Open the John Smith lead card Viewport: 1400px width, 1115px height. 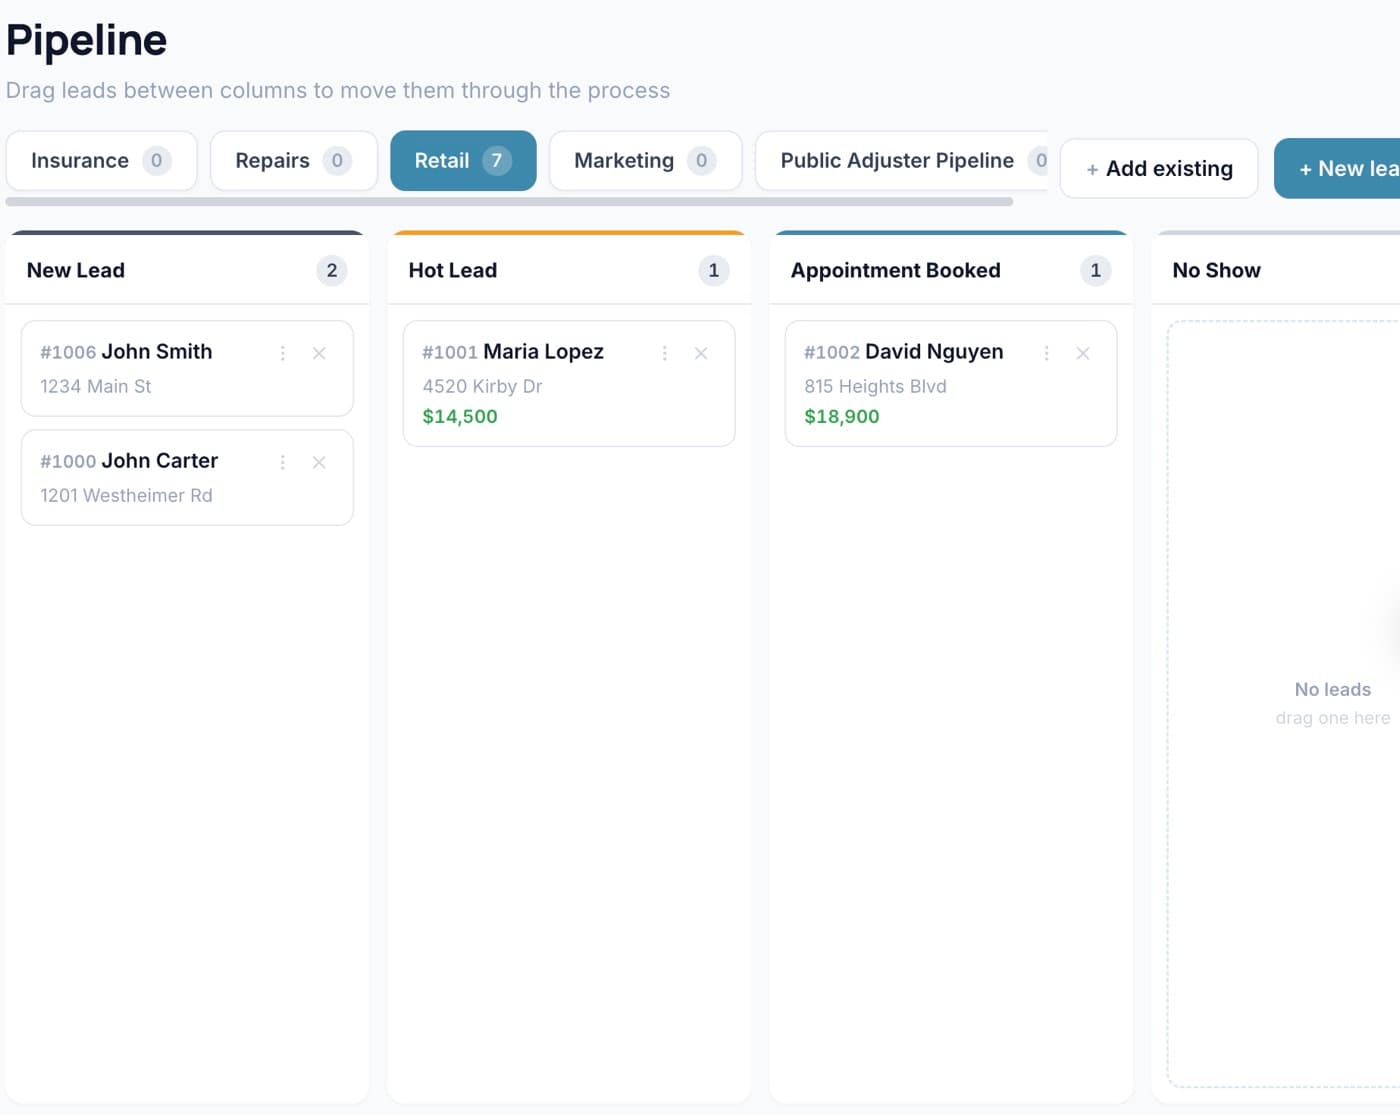(x=187, y=368)
